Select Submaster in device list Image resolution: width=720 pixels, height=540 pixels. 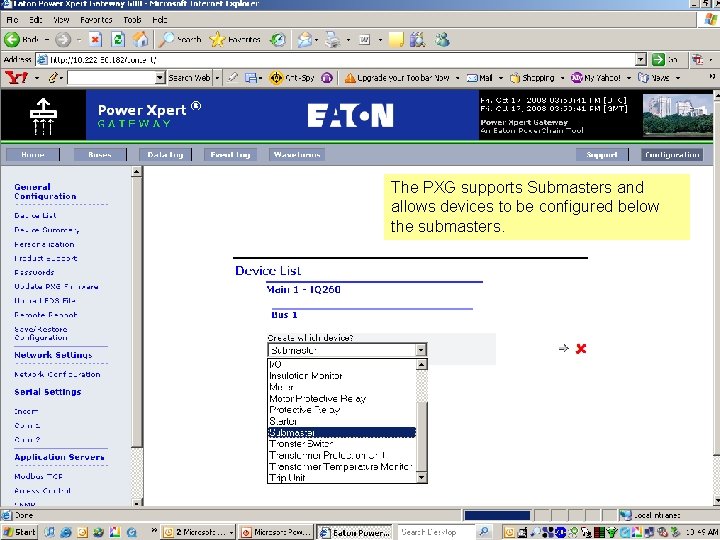tap(342, 433)
